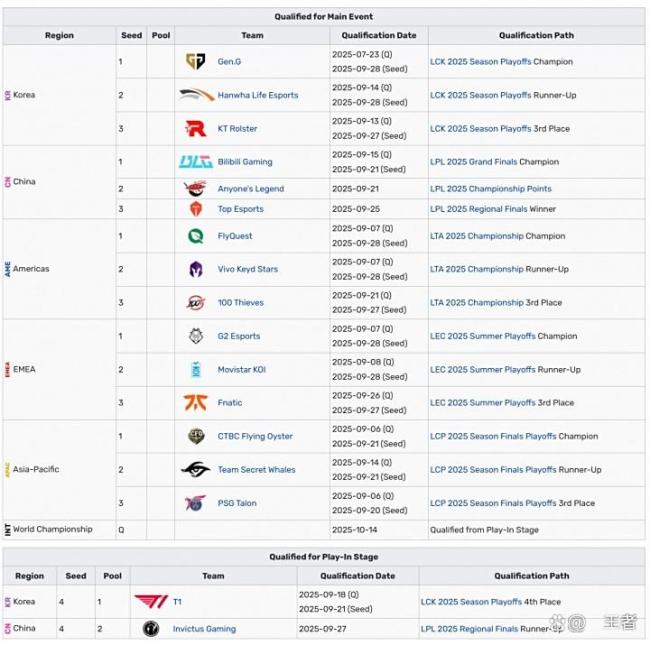The height and width of the screenshot is (645, 650).
Task: Click the PSG Talon team link
Action: 237,503
